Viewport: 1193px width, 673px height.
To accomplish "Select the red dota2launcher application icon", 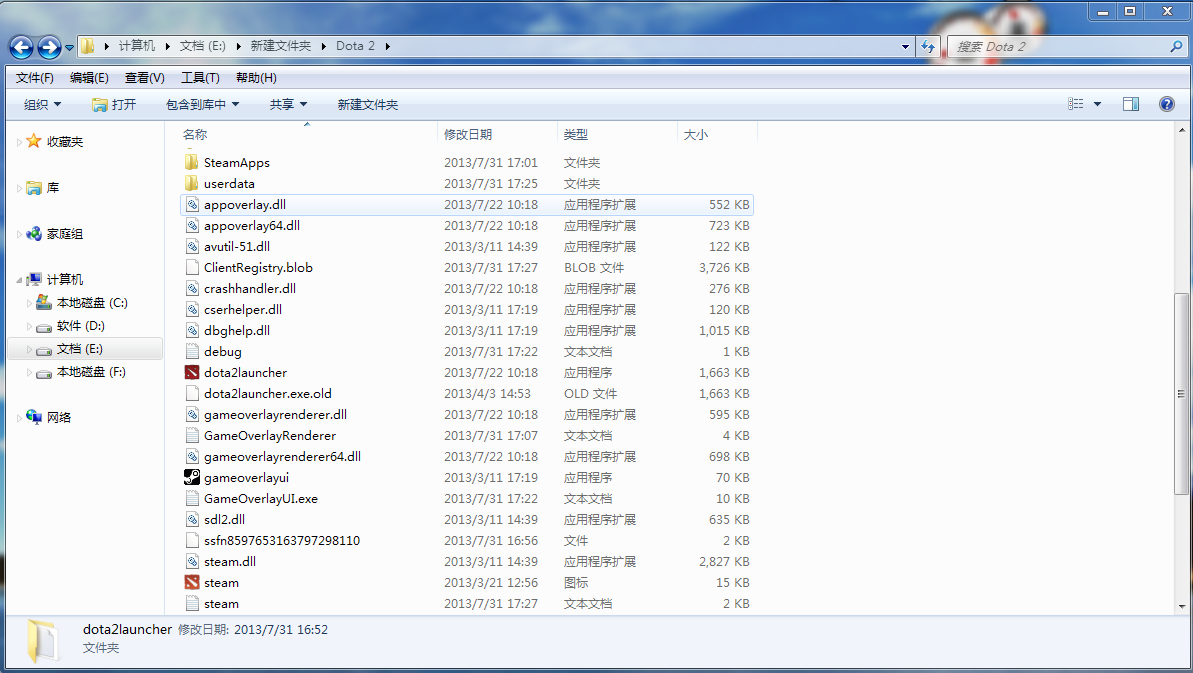I will pyautogui.click(x=192, y=373).
